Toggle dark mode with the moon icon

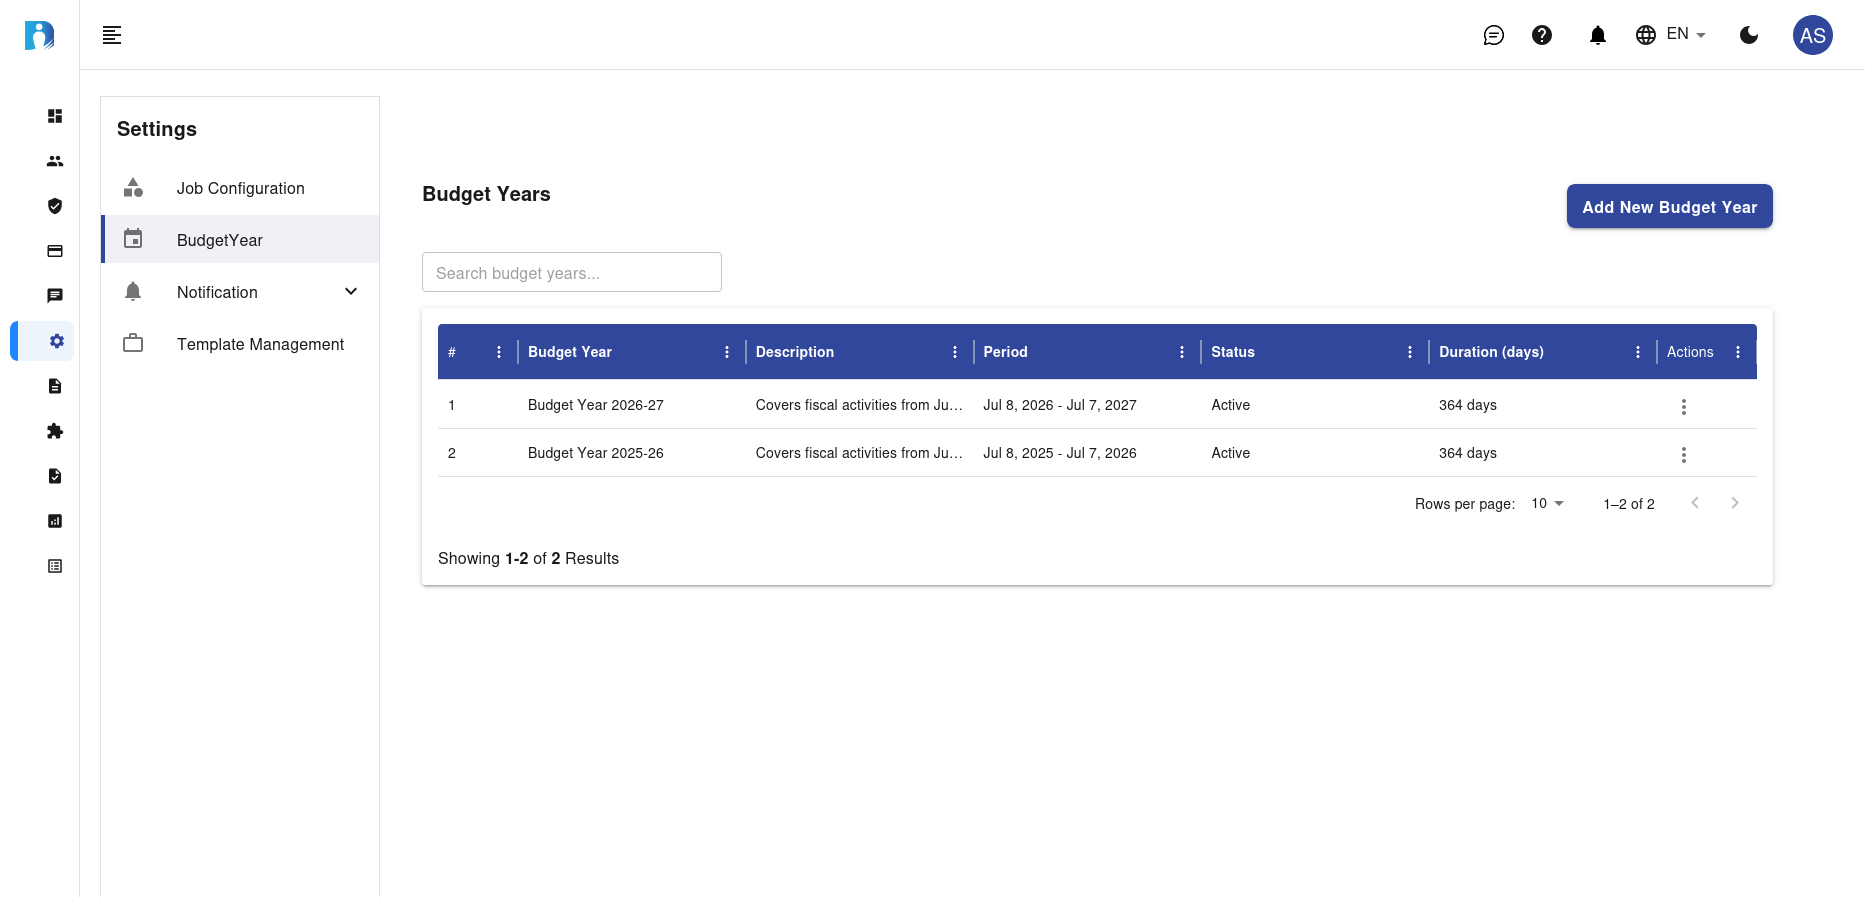point(1749,35)
